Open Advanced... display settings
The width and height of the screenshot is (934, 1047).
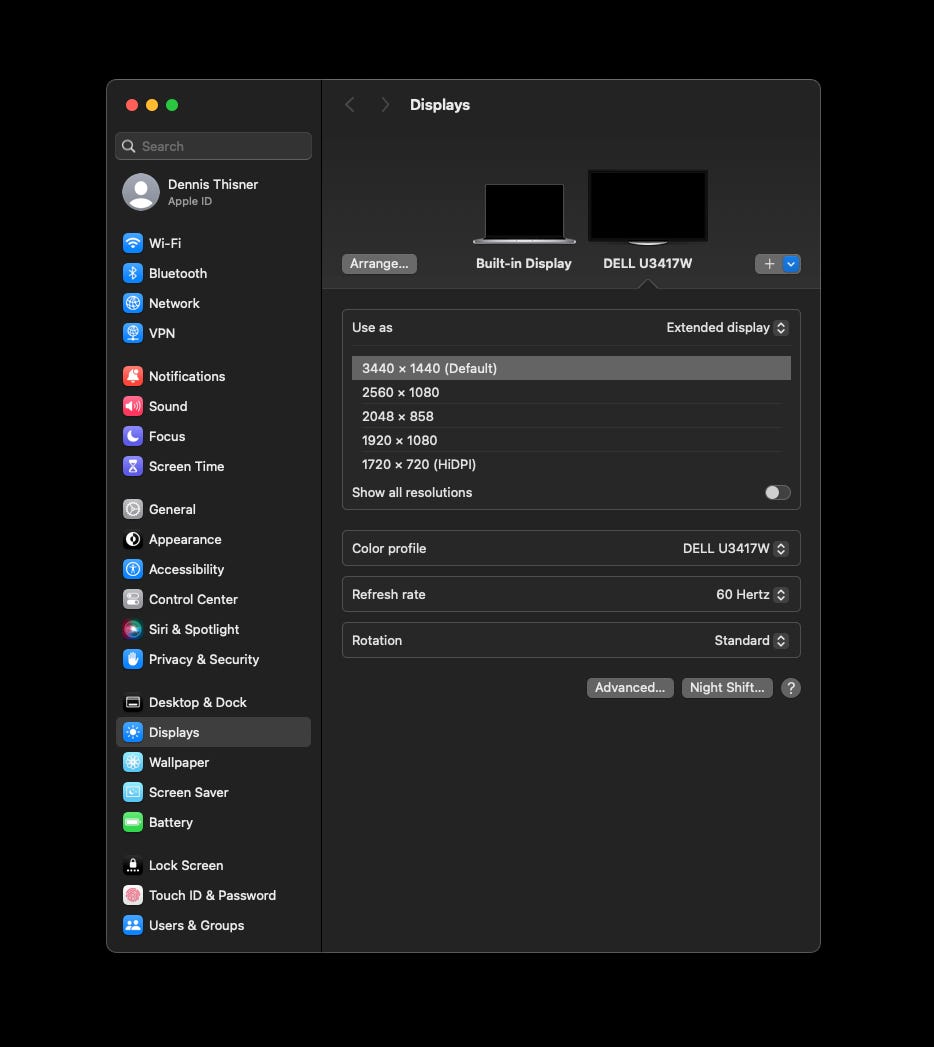[x=630, y=688]
